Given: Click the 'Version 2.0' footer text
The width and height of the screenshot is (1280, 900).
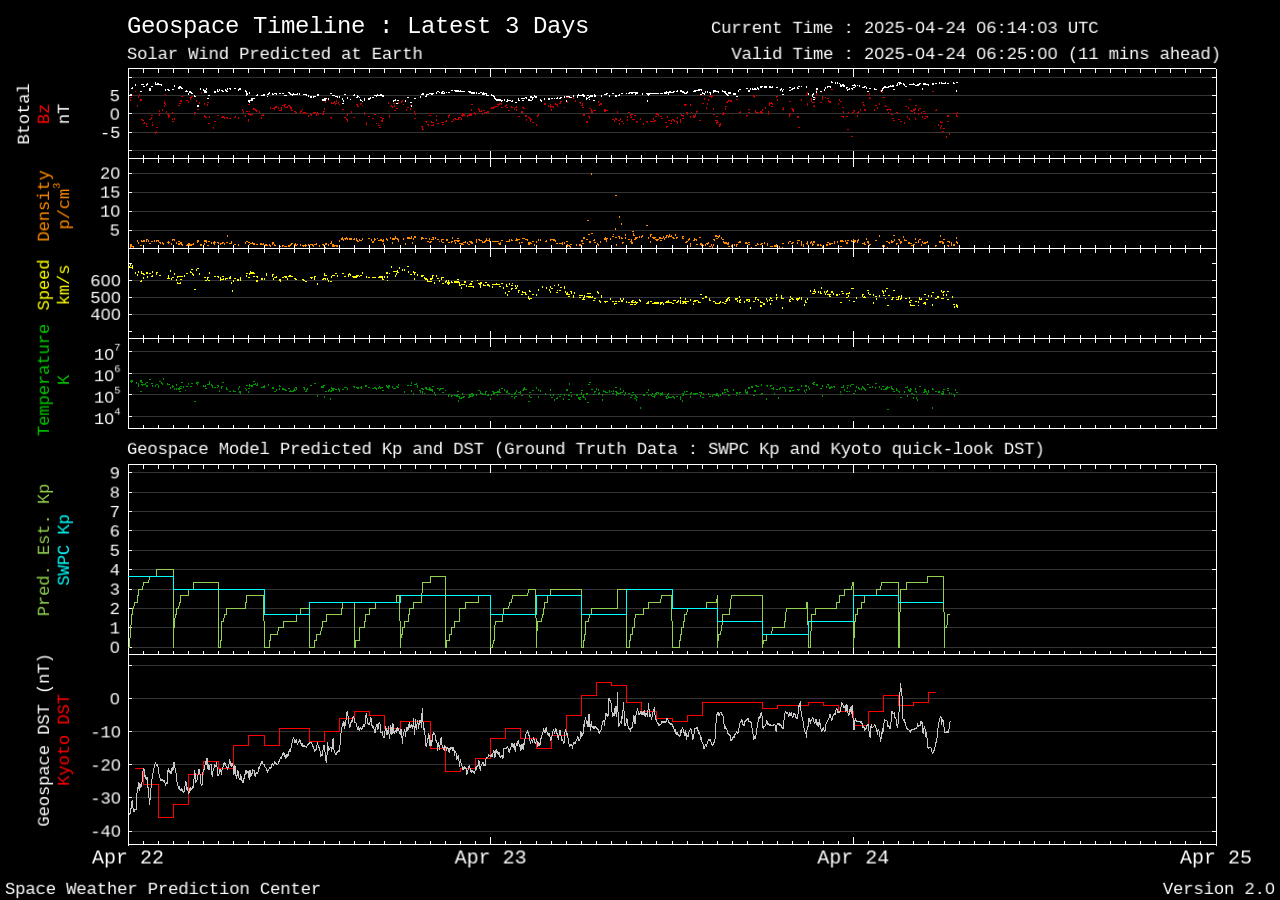Looking at the screenshot, I should coord(1219,889).
